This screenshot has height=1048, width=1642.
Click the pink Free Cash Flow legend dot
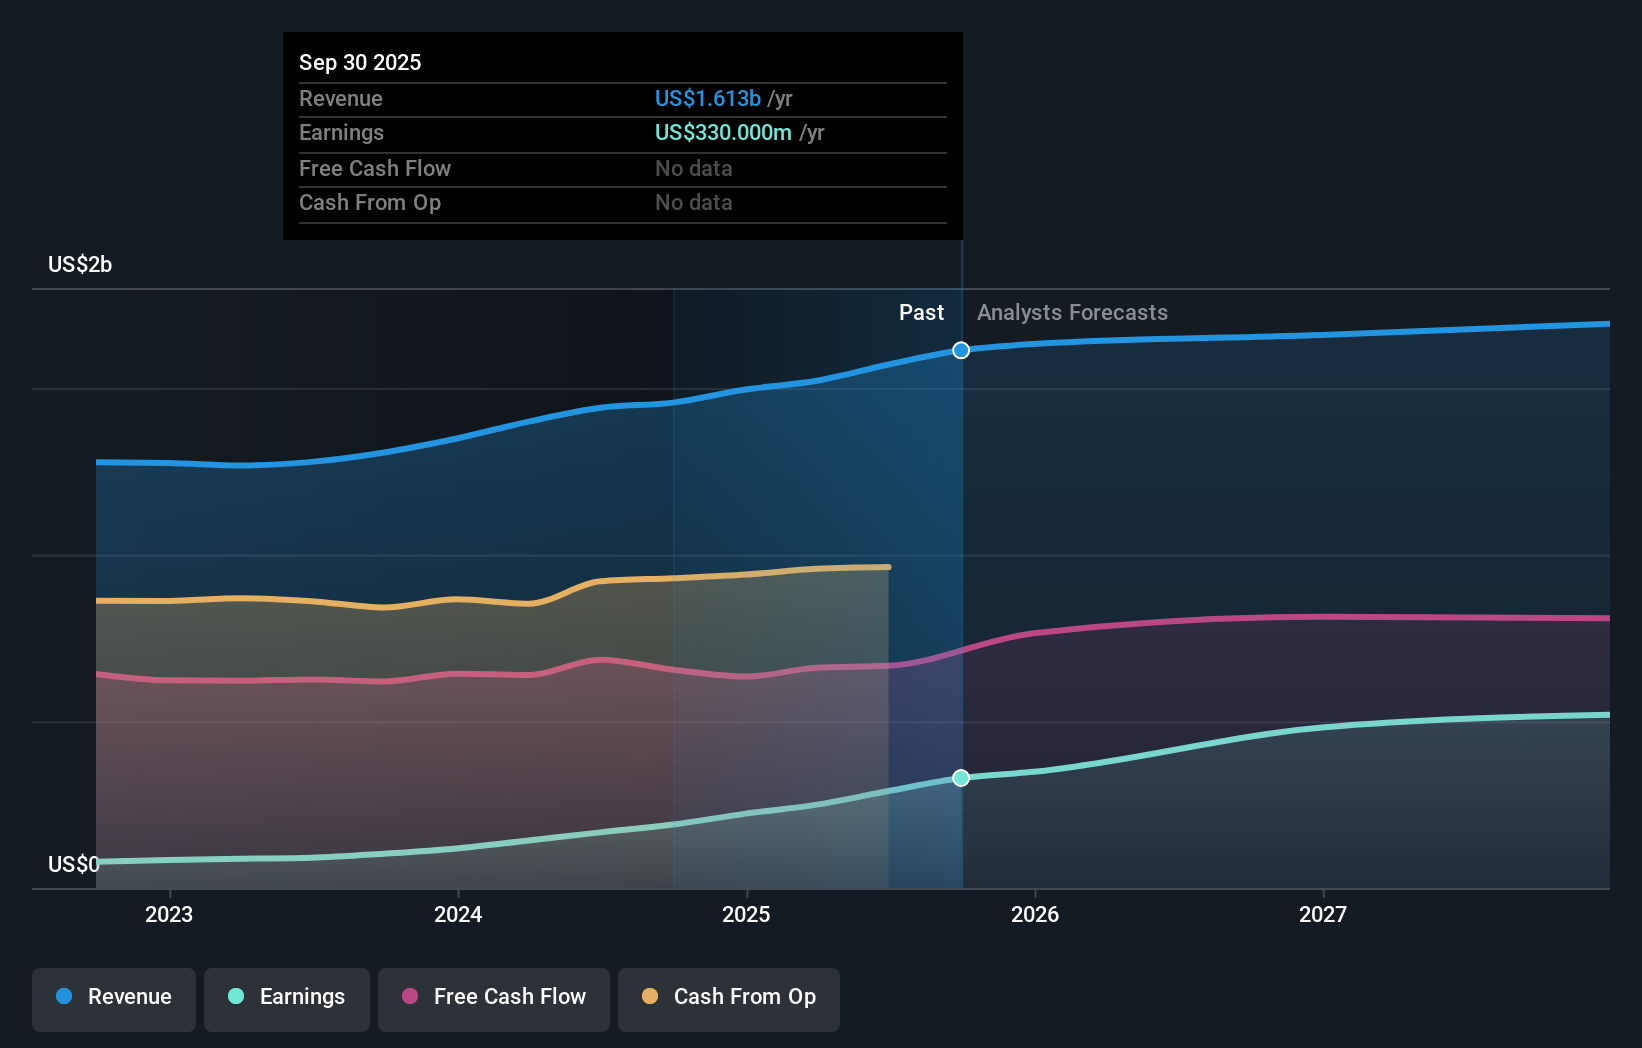coord(408,997)
